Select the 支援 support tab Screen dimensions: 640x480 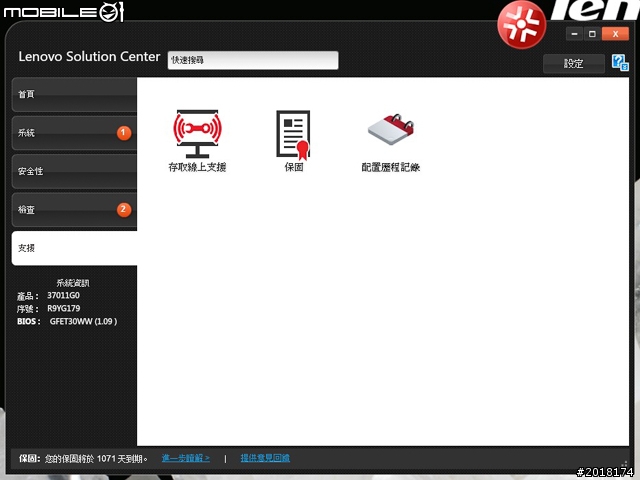click(74, 248)
